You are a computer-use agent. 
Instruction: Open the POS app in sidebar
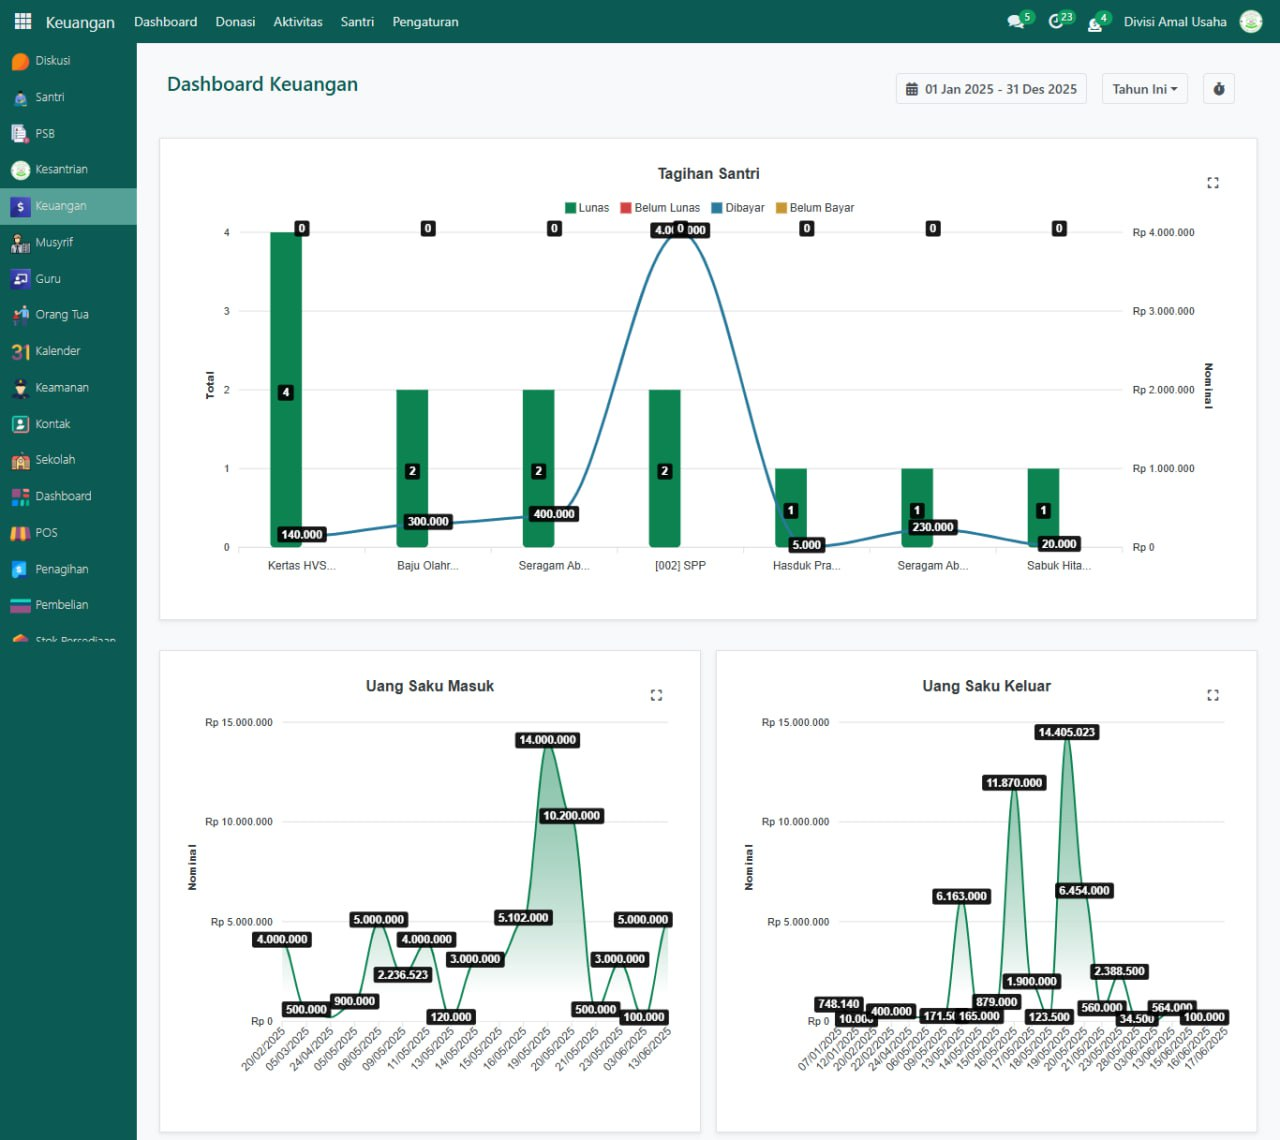pyautogui.click(x=46, y=533)
